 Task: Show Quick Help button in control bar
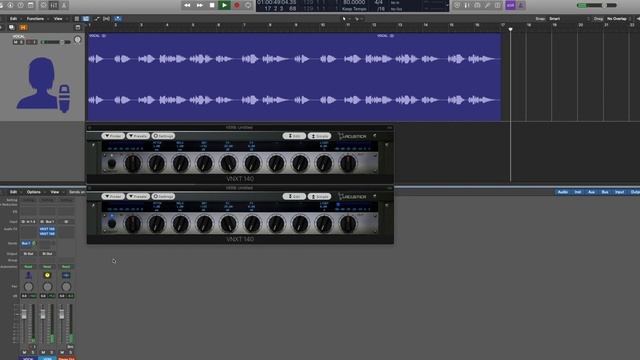pyautogui.click(x=20, y=5)
